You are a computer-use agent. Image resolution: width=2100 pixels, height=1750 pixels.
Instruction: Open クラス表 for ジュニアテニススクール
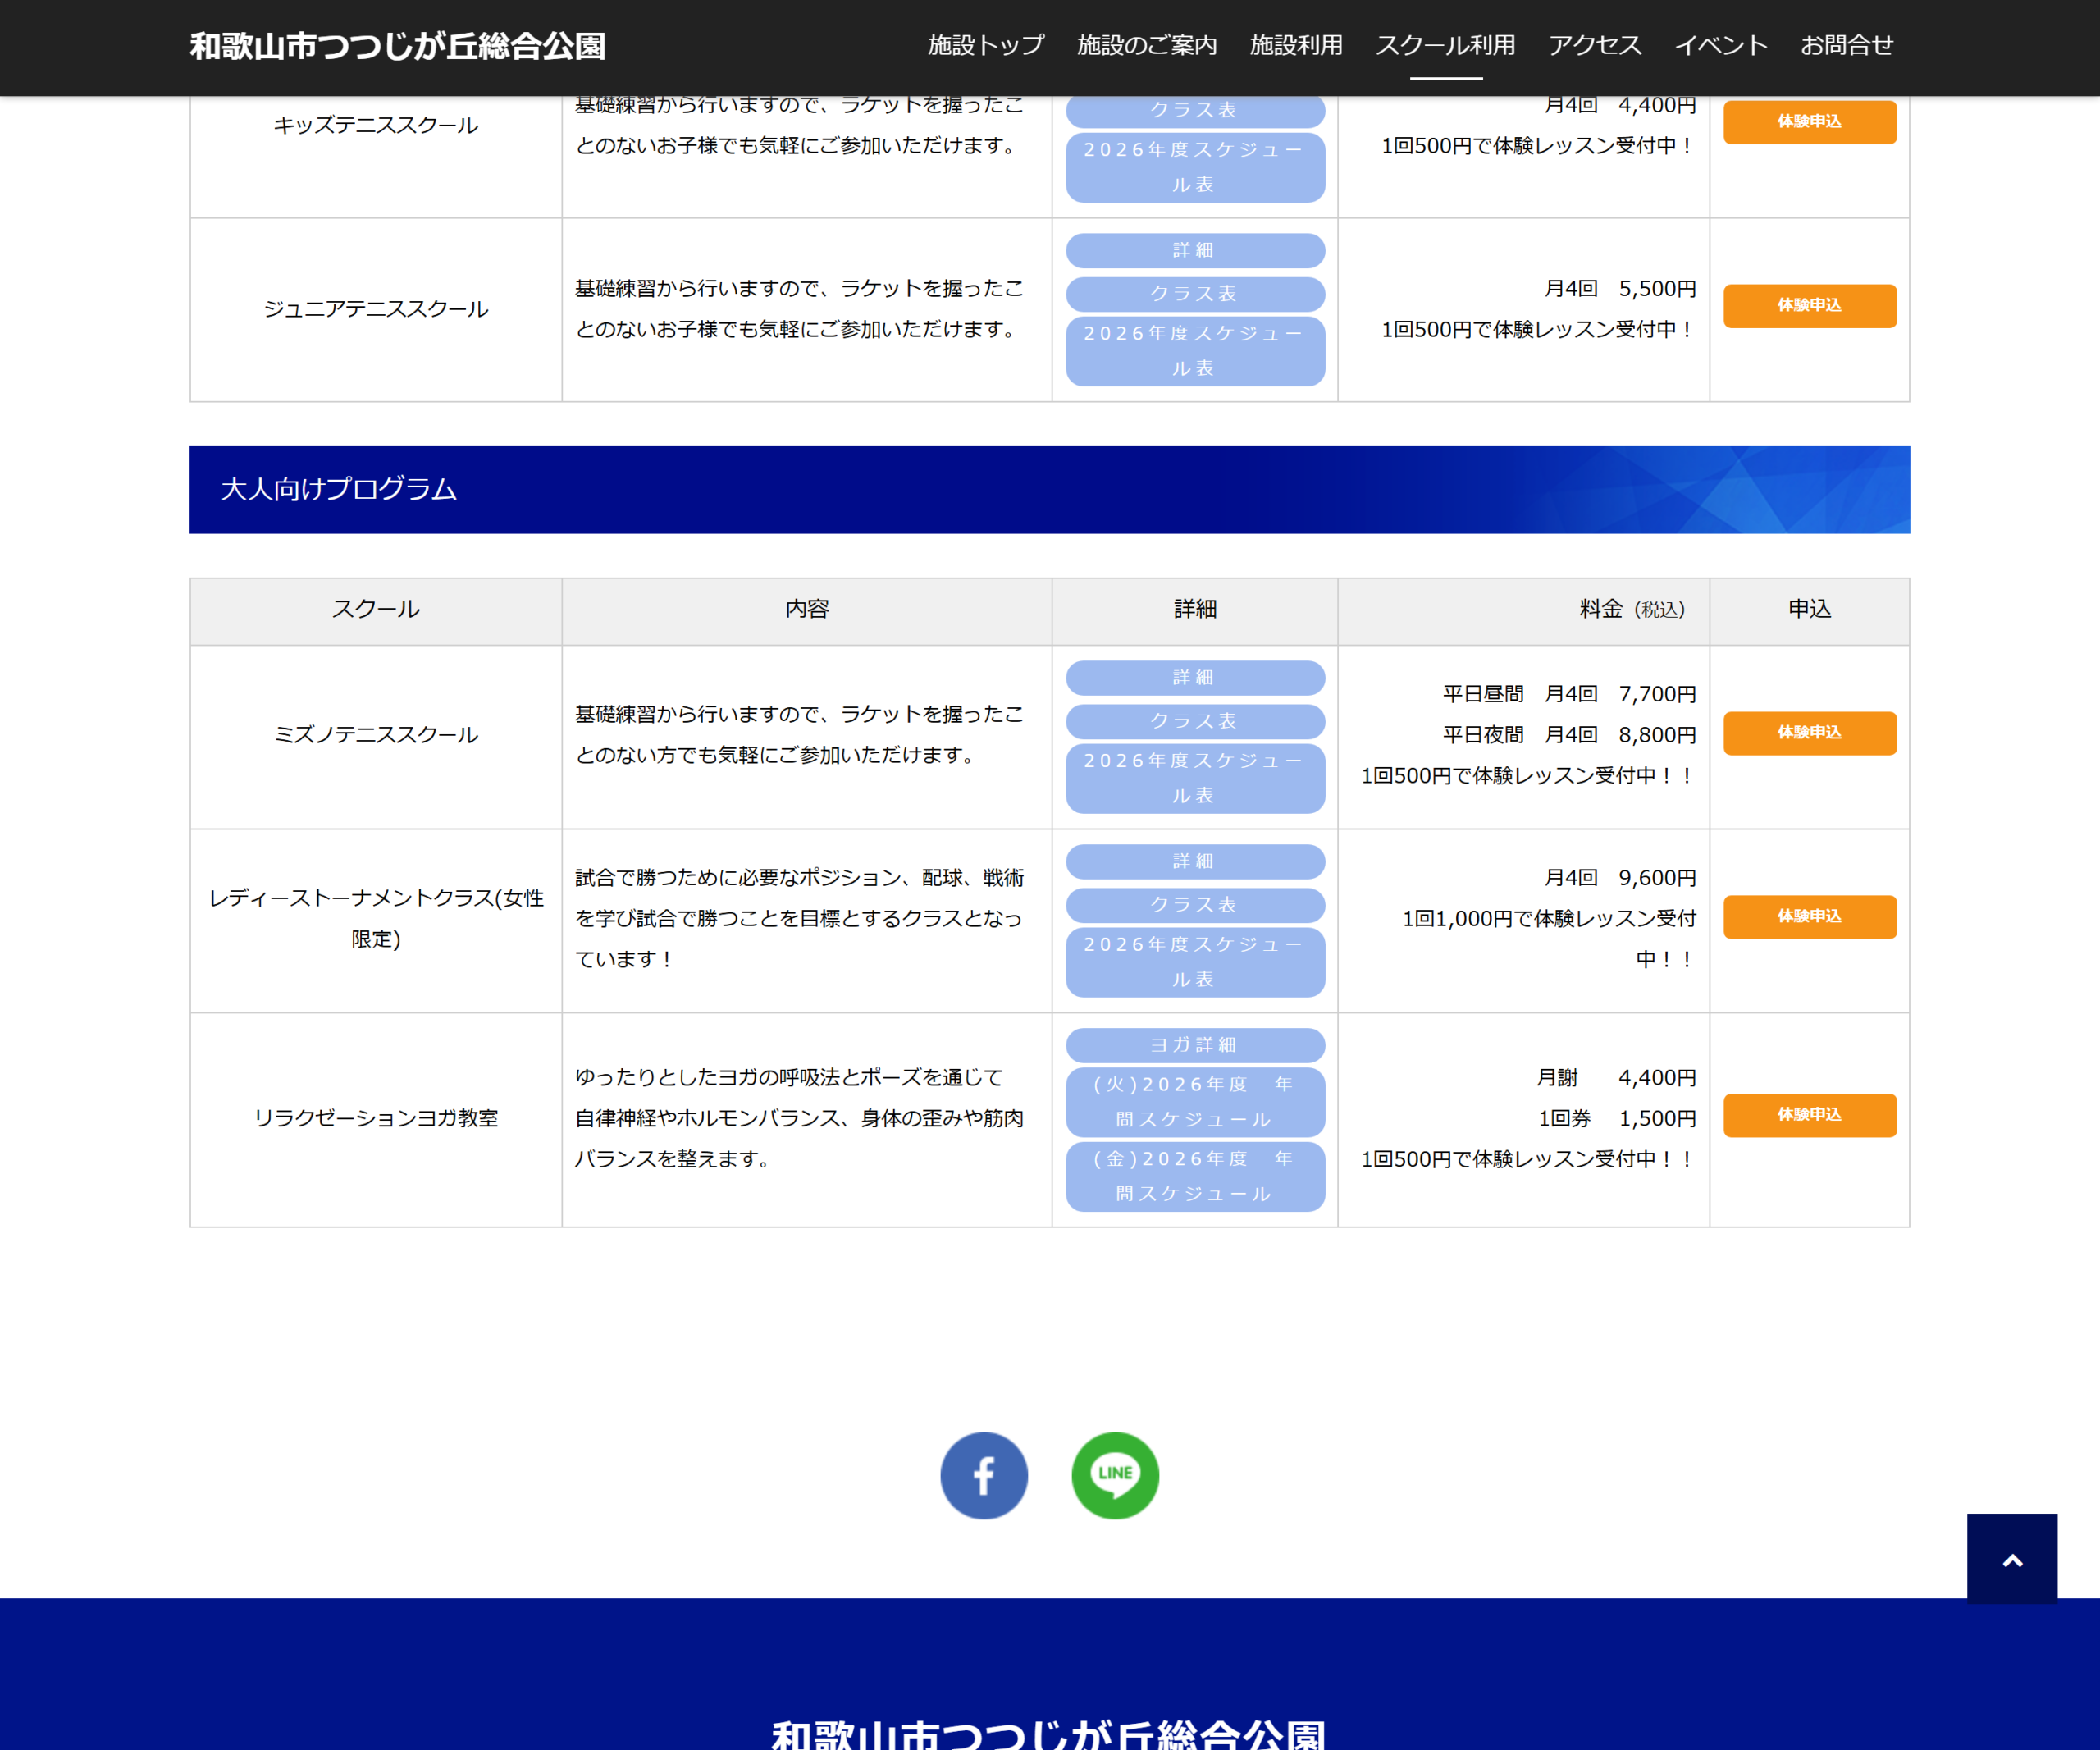coord(1195,294)
